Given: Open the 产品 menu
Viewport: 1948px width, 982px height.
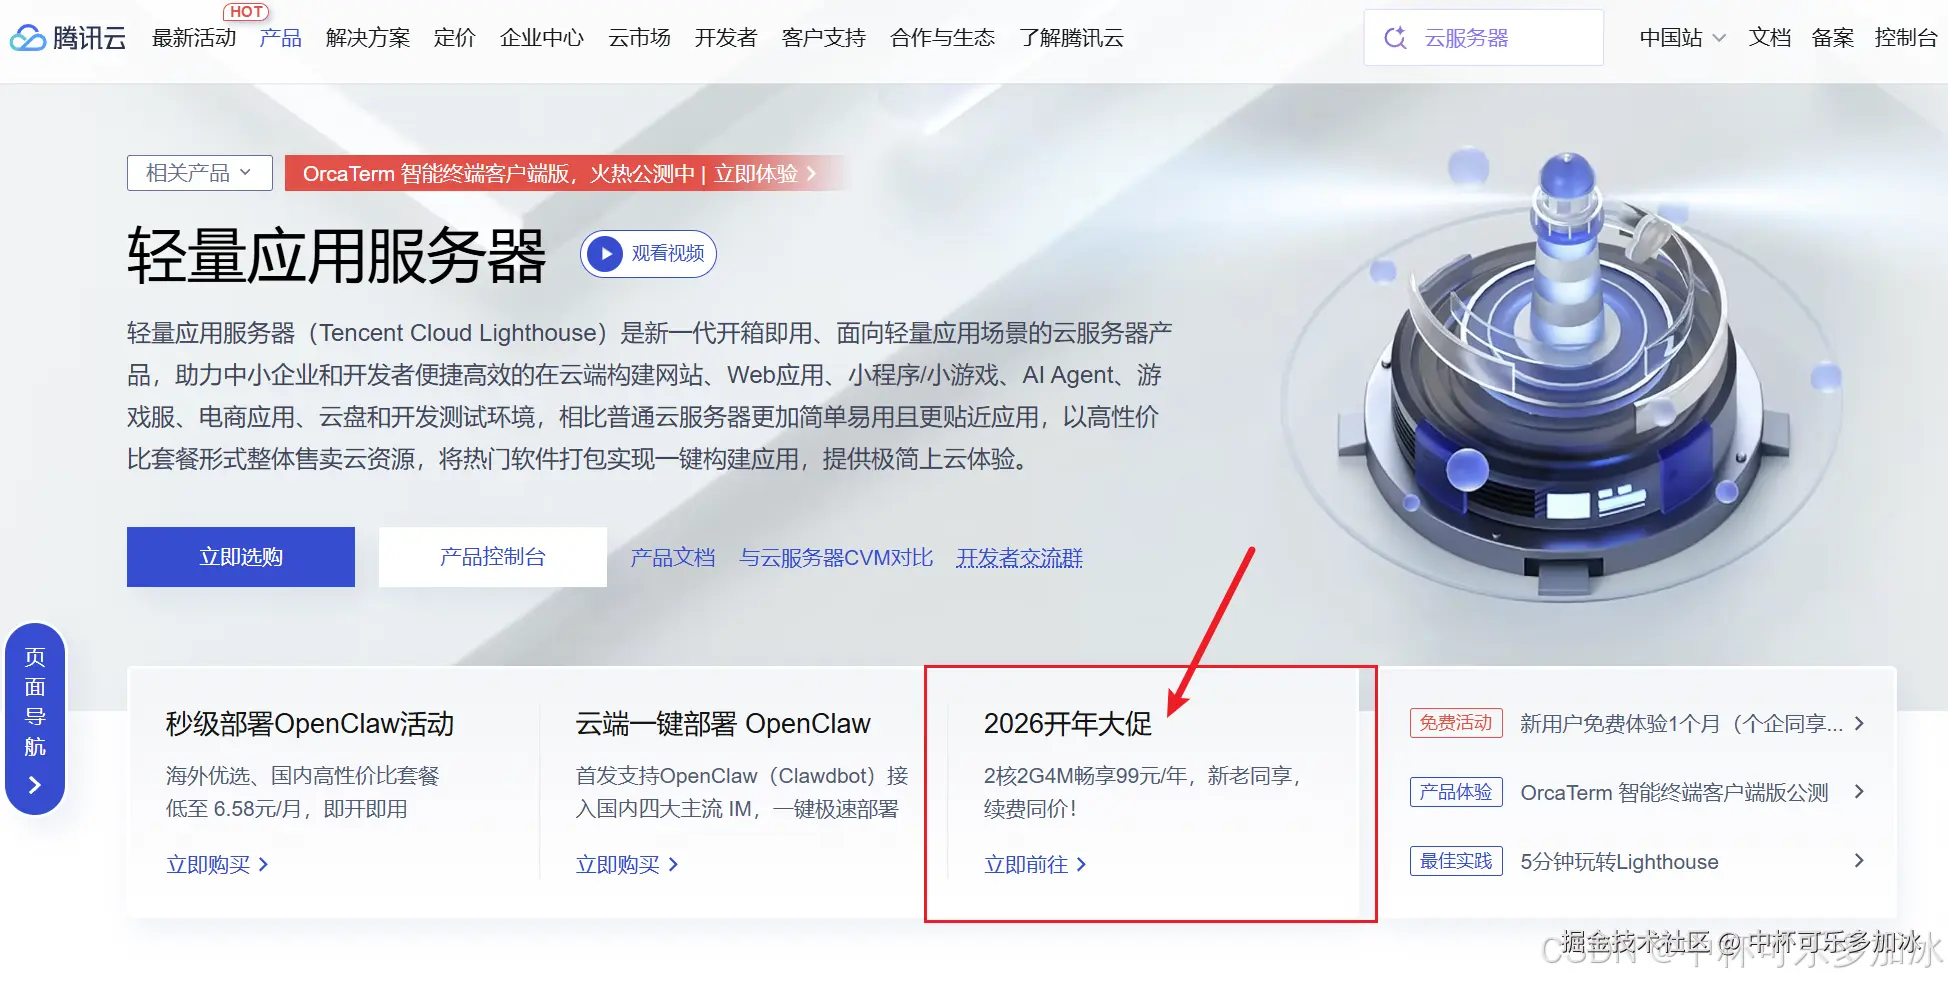Looking at the screenshot, I should click(280, 37).
